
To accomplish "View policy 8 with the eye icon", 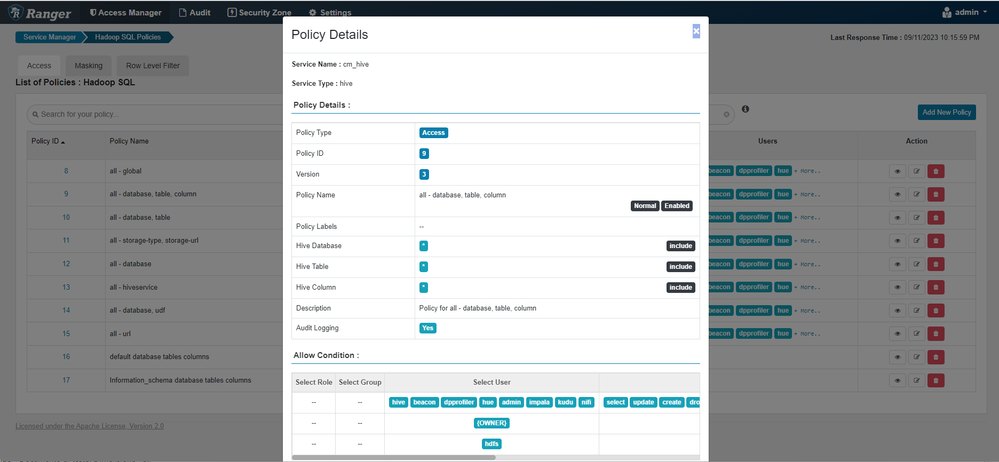I will pyautogui.click(x=897, y=171).
